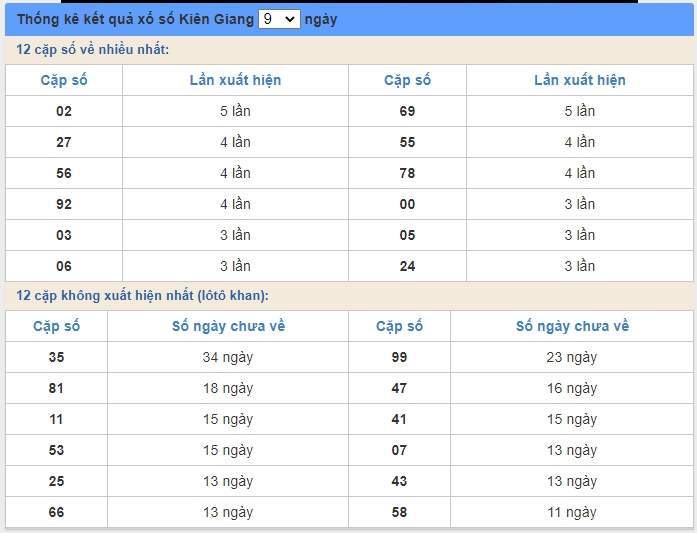
Task: Select the pair 27 row cell
Action: pyautogui.click(x=64, y=142)
